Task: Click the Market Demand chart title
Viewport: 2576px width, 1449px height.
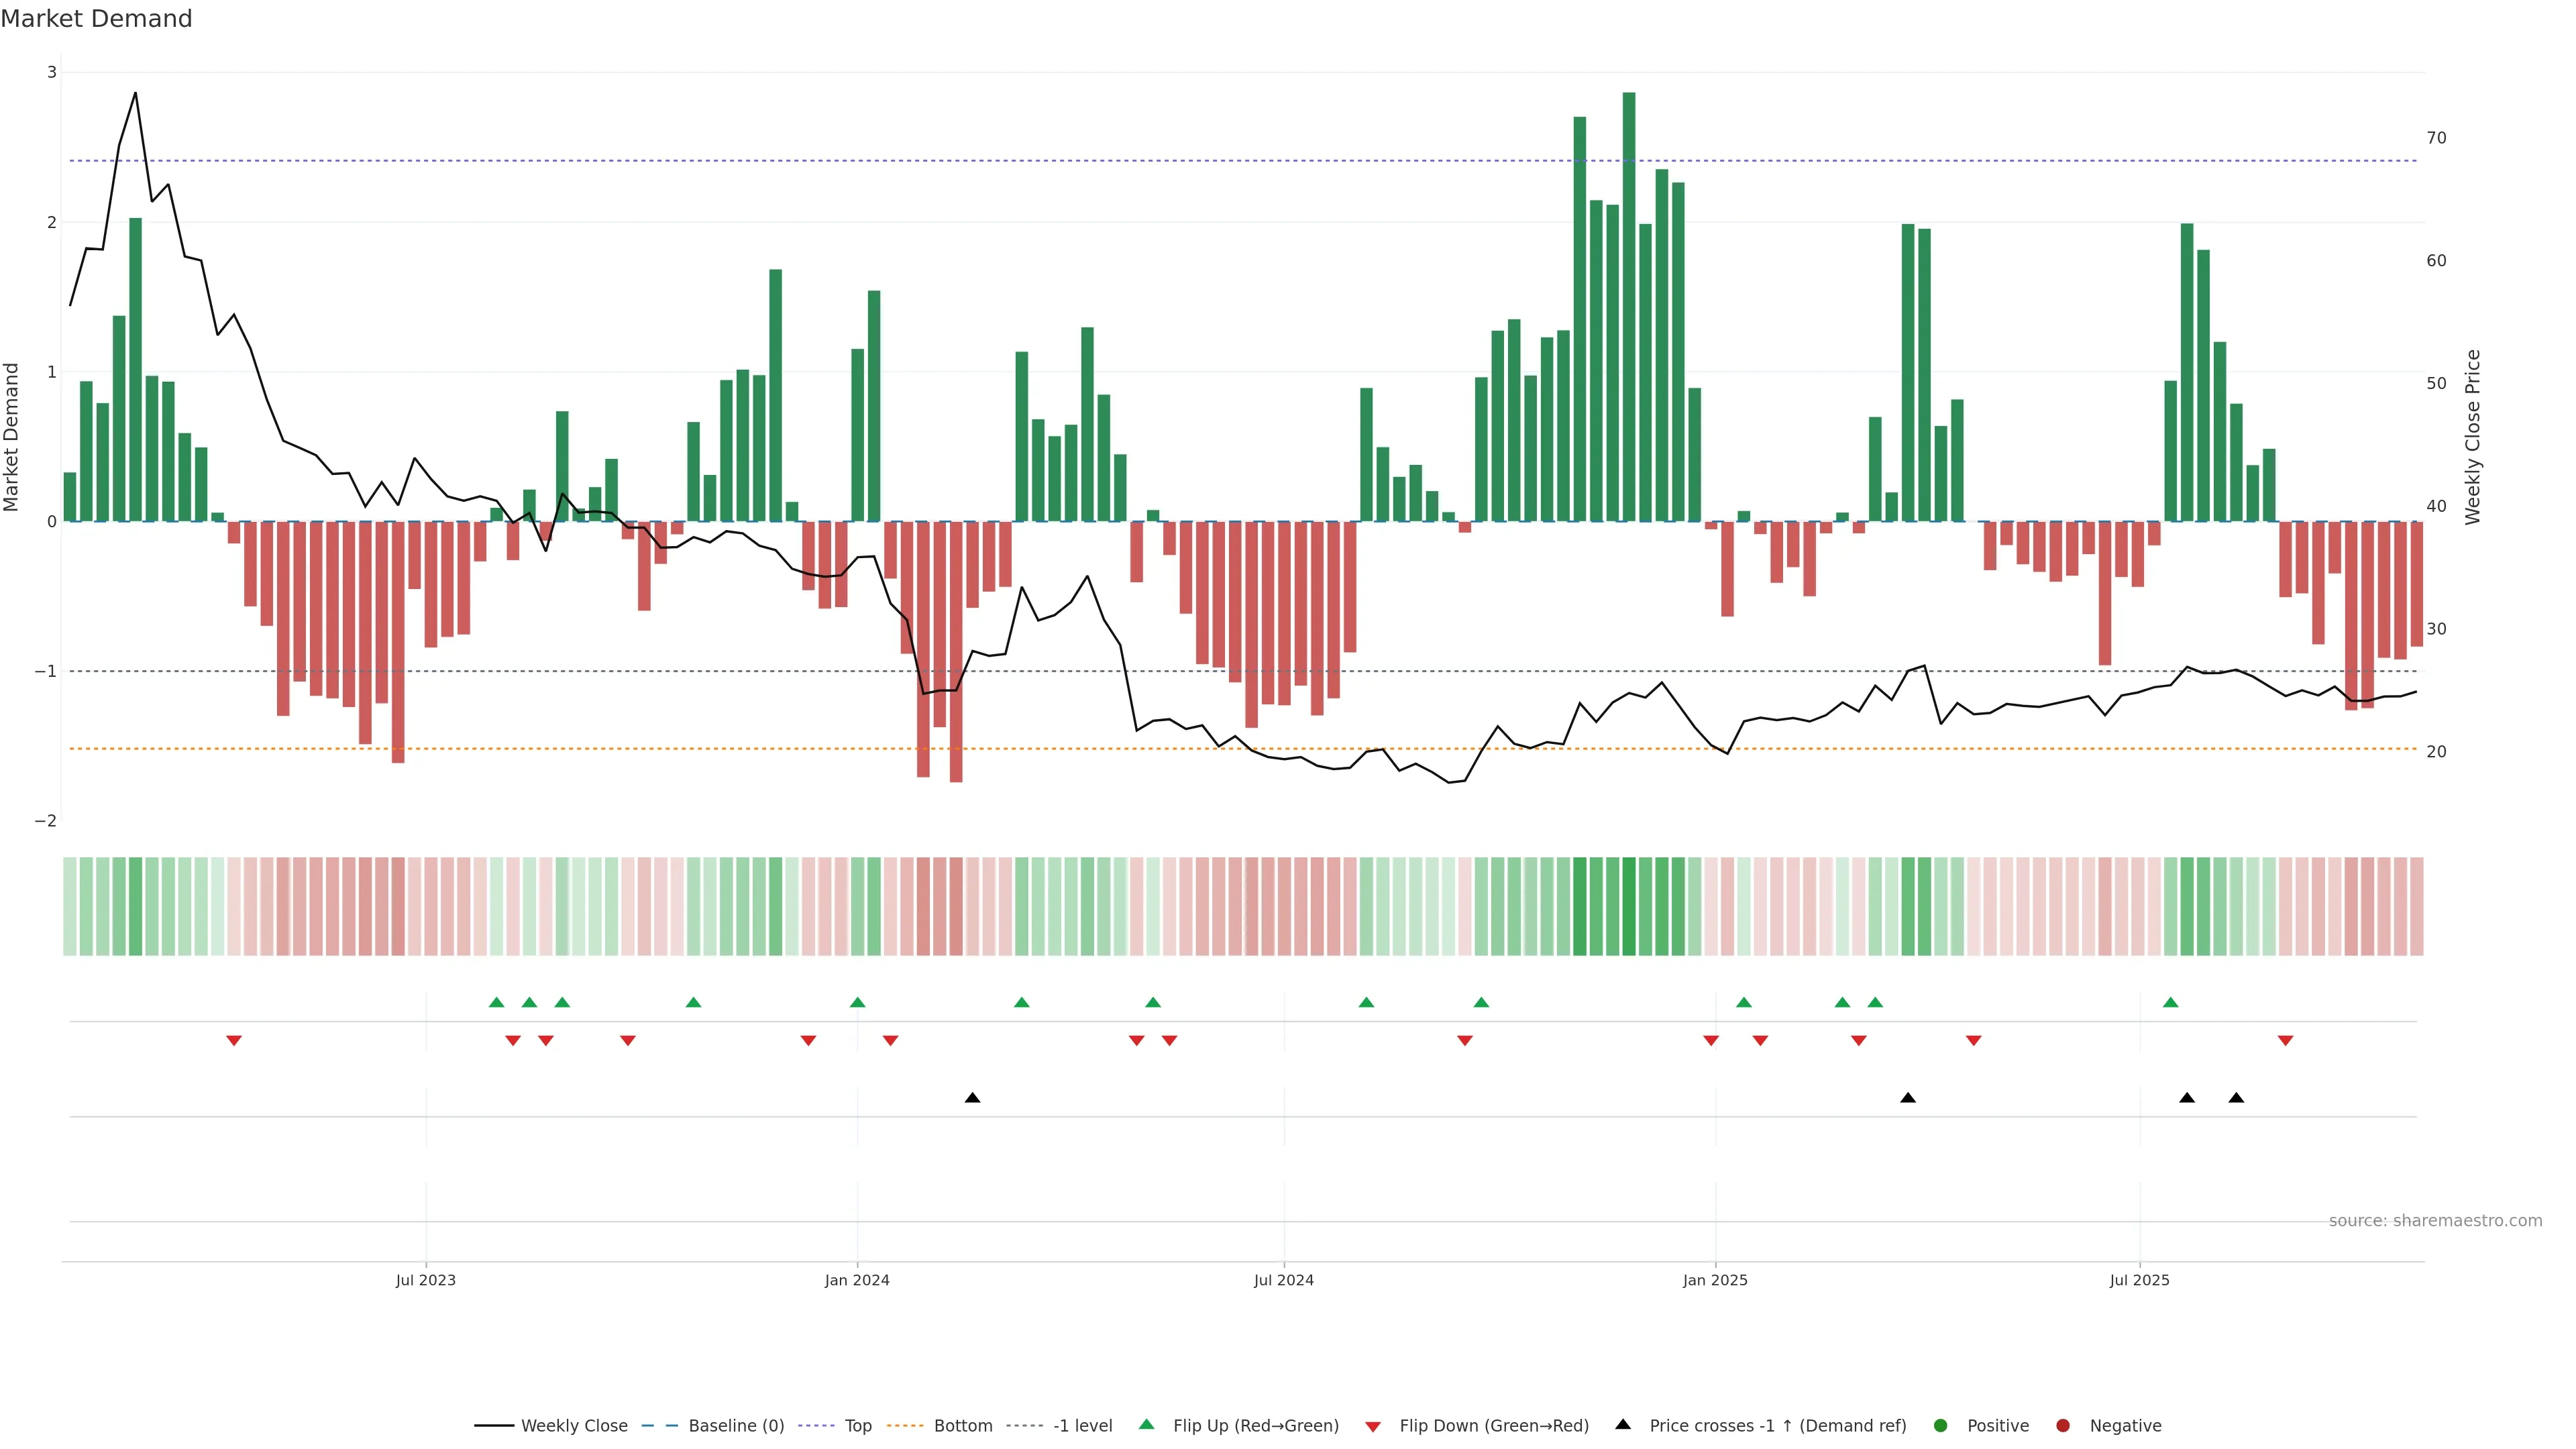Action: [96, 19]
